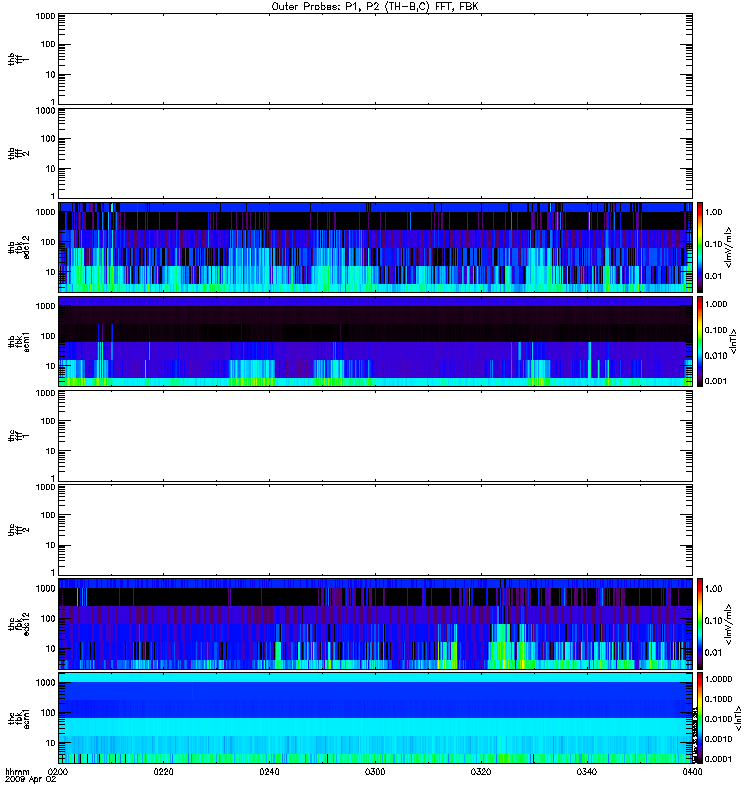750x800 pixels.
Task: Select the thc fbk edc12 spectrogram panel
Action: click(x=376, y=623)
